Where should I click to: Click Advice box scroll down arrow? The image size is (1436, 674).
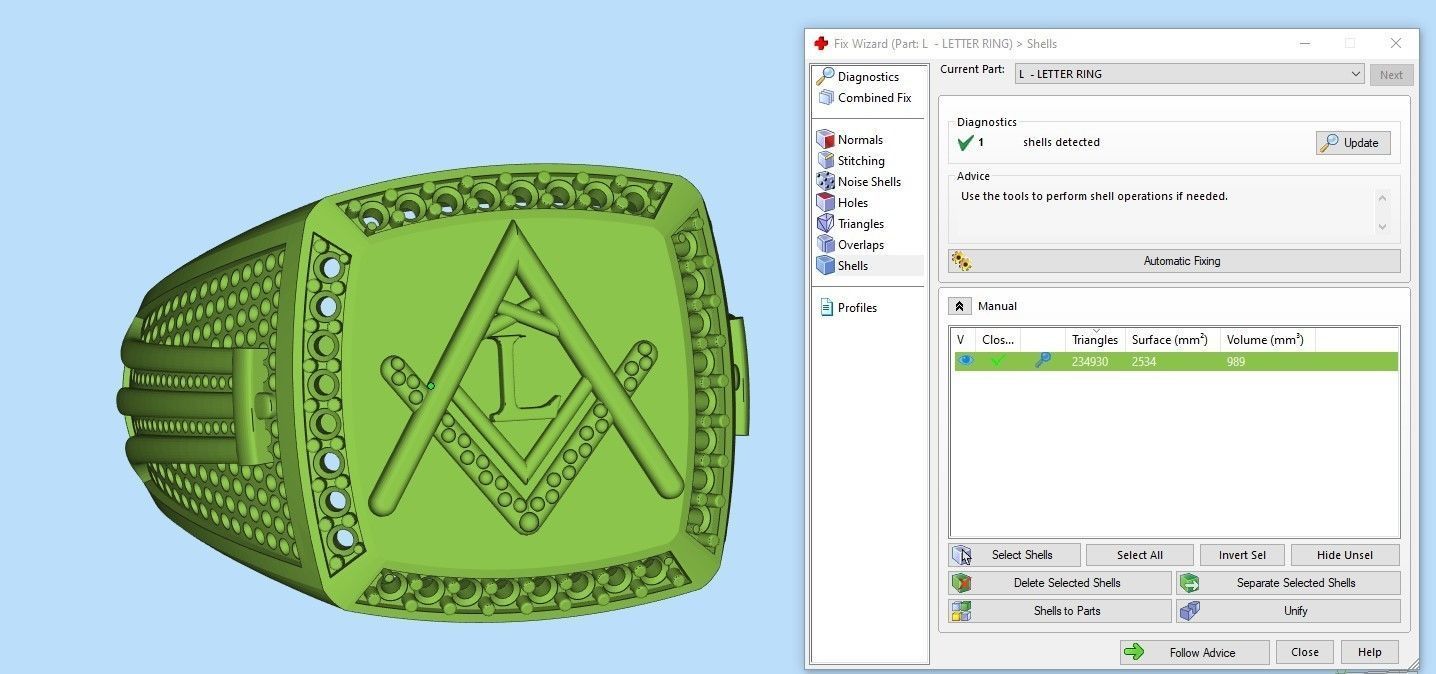pyautogui.click(x=1382, y=227)
